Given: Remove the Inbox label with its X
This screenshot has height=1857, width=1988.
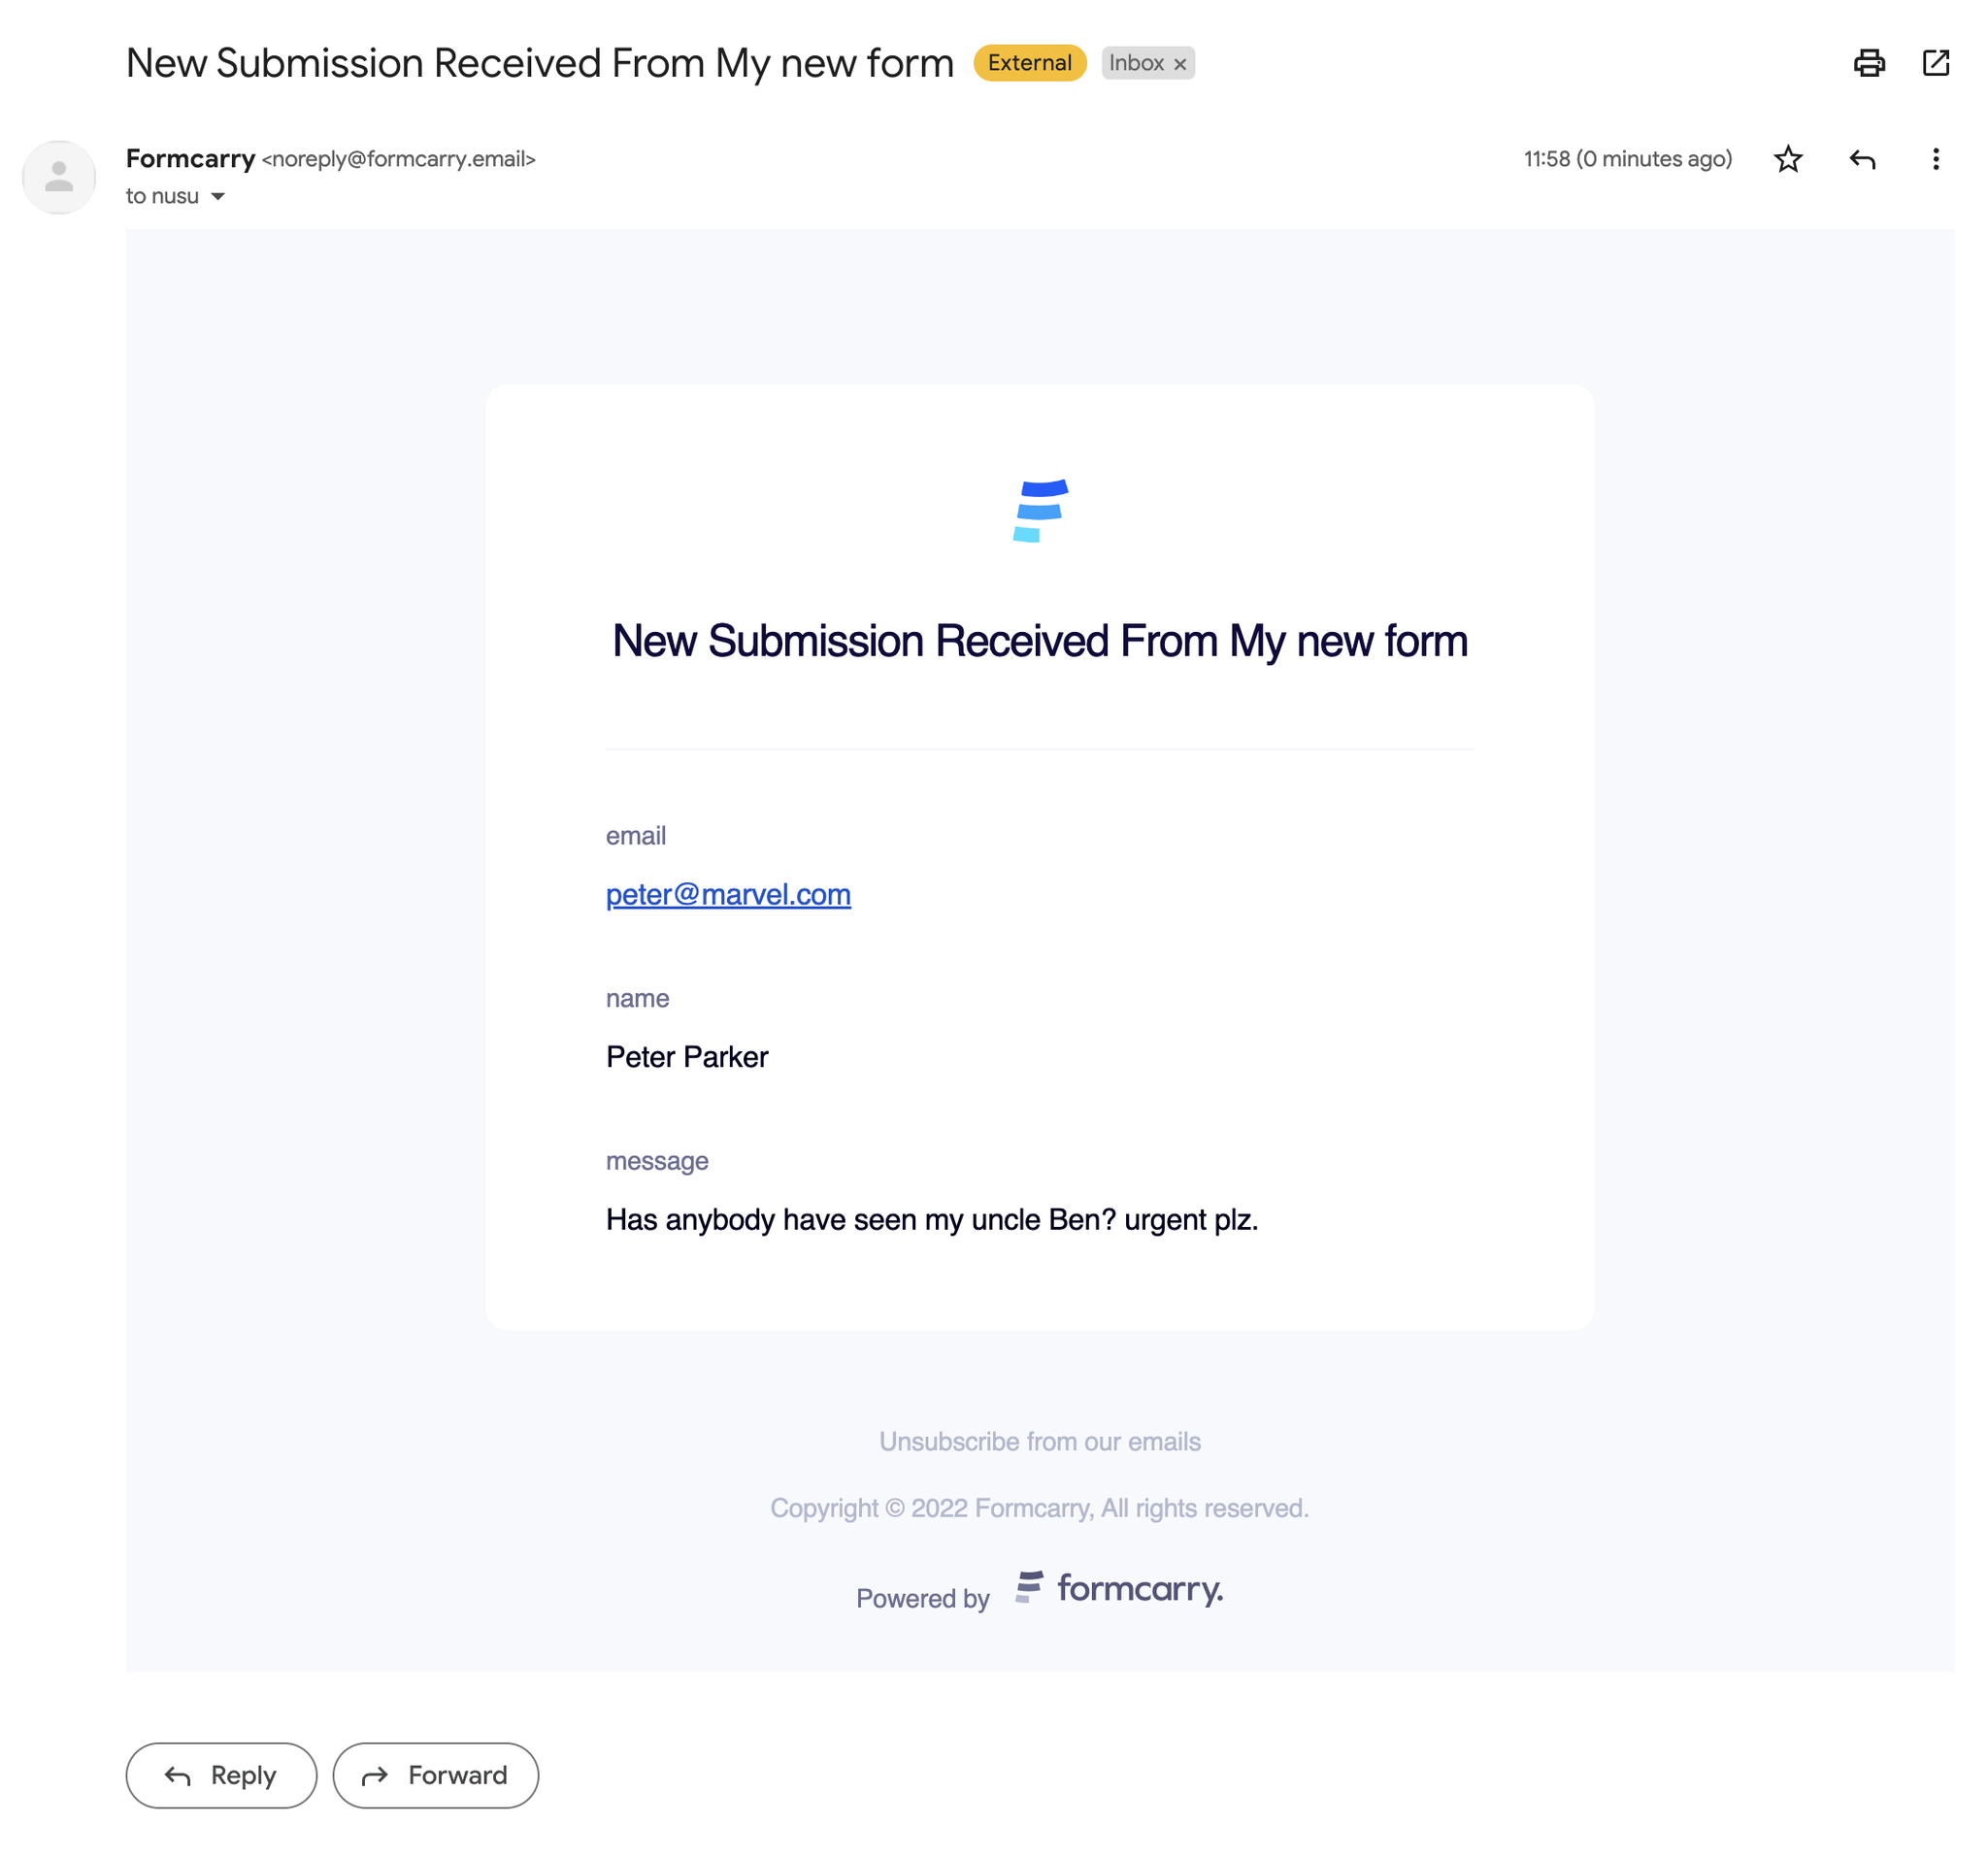Looking at the screenshot, I should tap(1180, 64).
